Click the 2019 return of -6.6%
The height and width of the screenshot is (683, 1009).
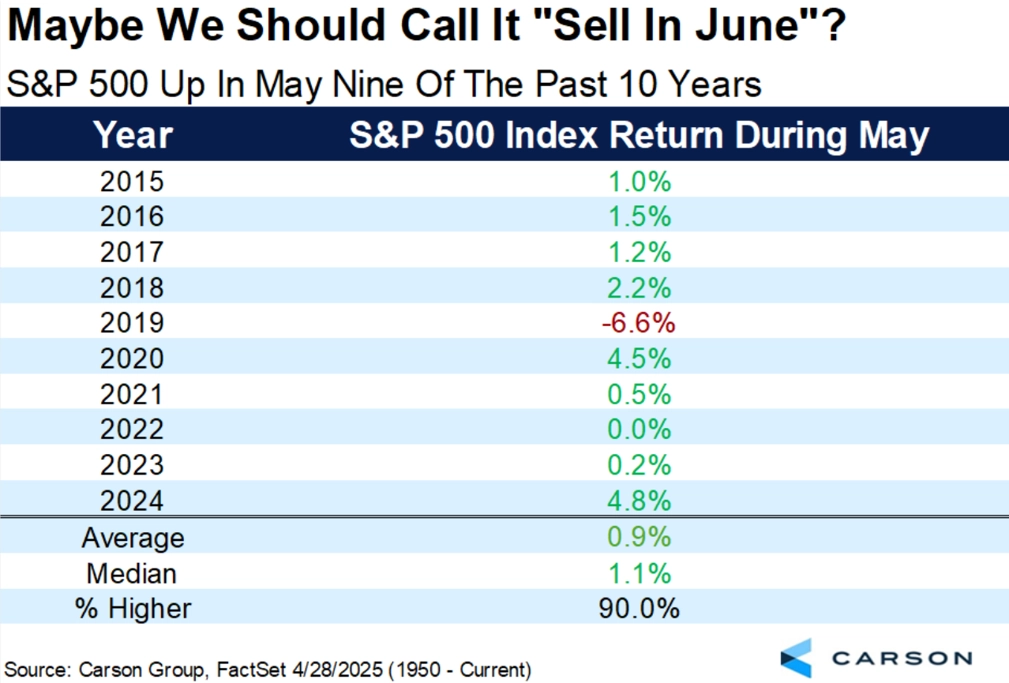(639, 322)
